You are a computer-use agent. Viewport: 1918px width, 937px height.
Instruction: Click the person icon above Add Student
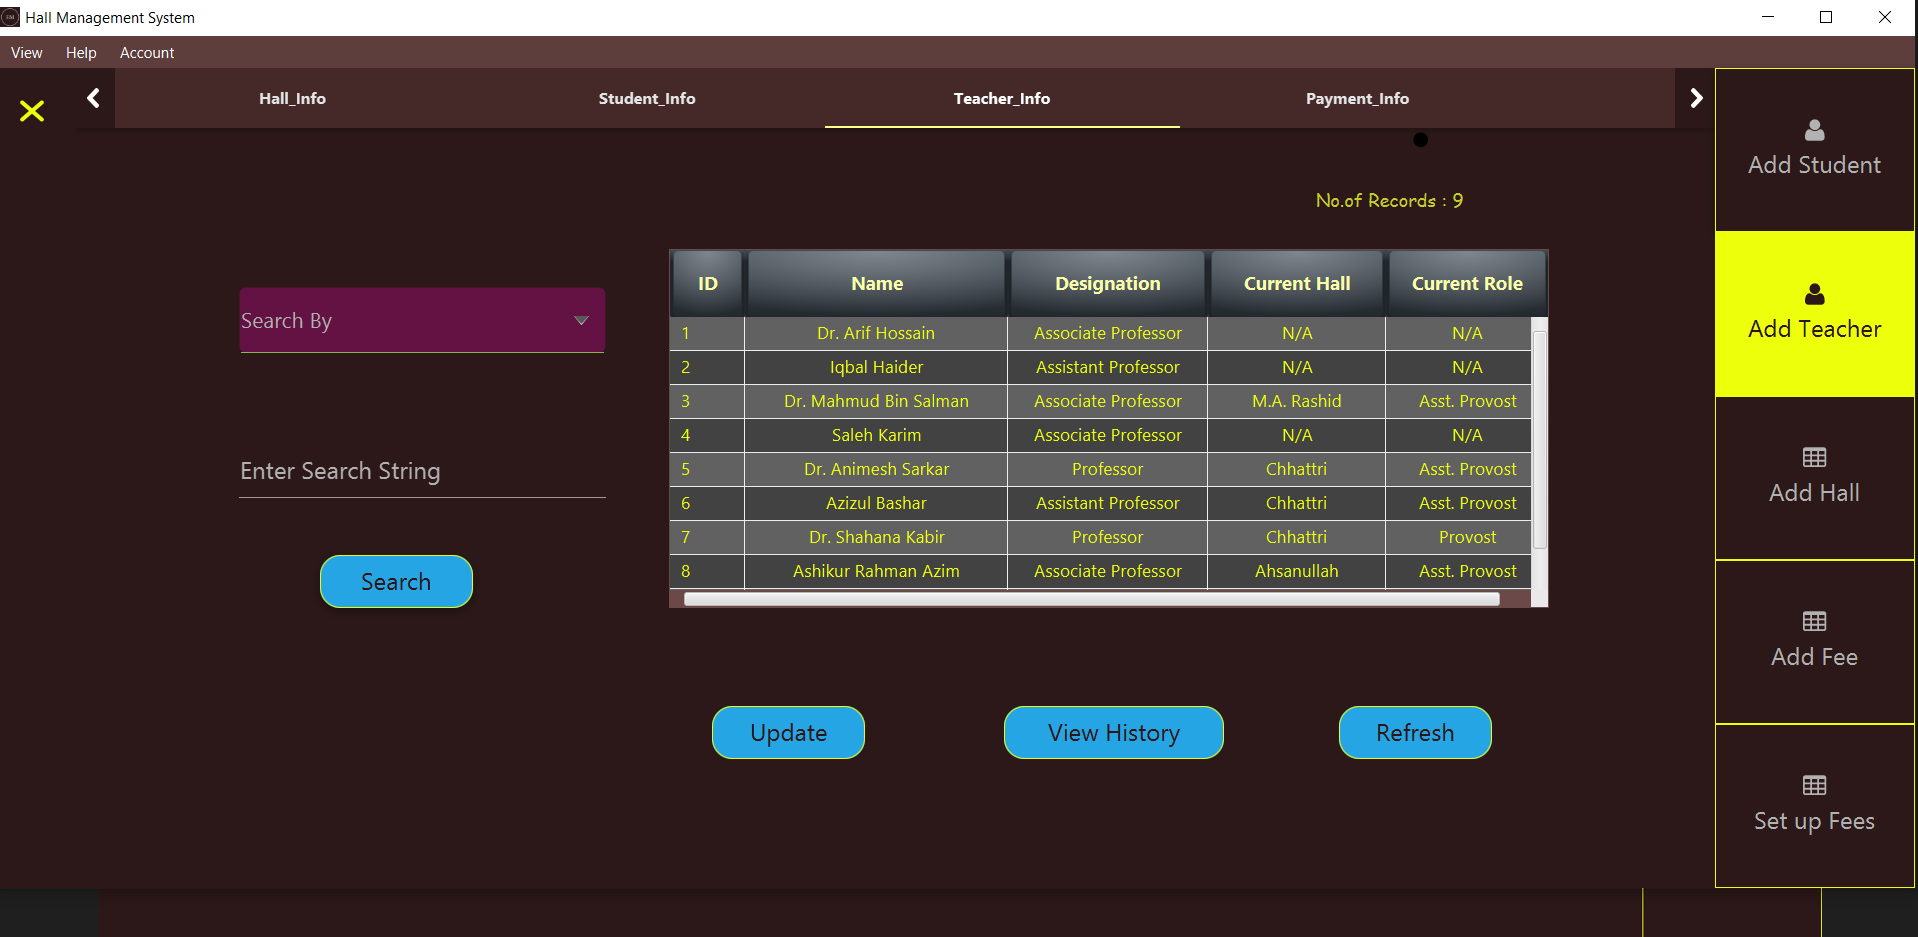tap(1814, 130)
